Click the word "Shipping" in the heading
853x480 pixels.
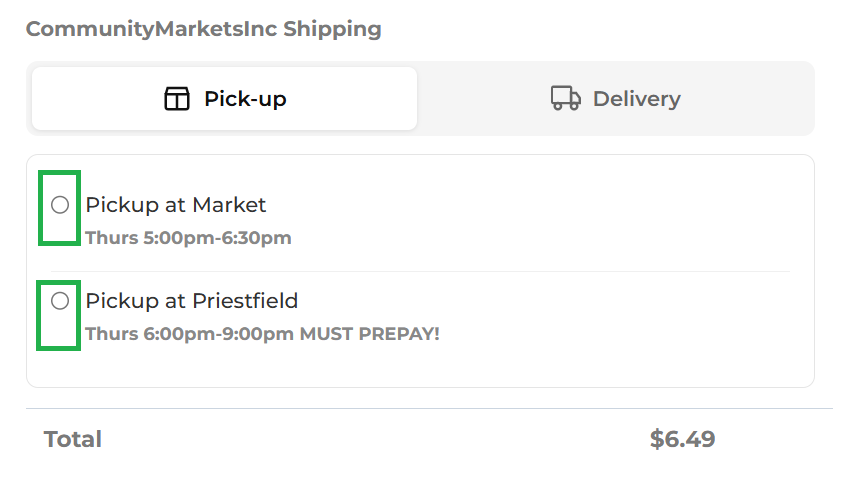click(x=332, y=29)
